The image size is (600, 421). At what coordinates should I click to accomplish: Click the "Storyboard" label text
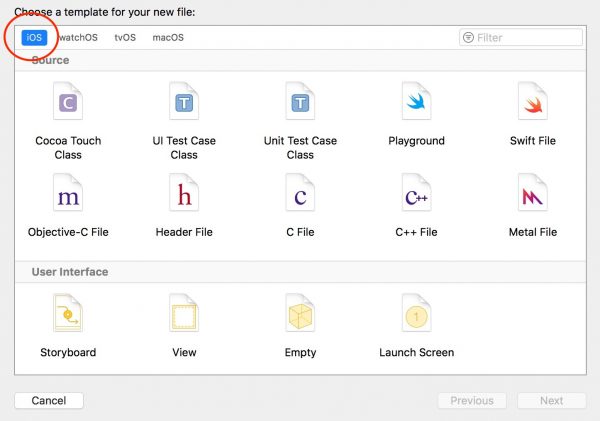[x=68, y=352]
